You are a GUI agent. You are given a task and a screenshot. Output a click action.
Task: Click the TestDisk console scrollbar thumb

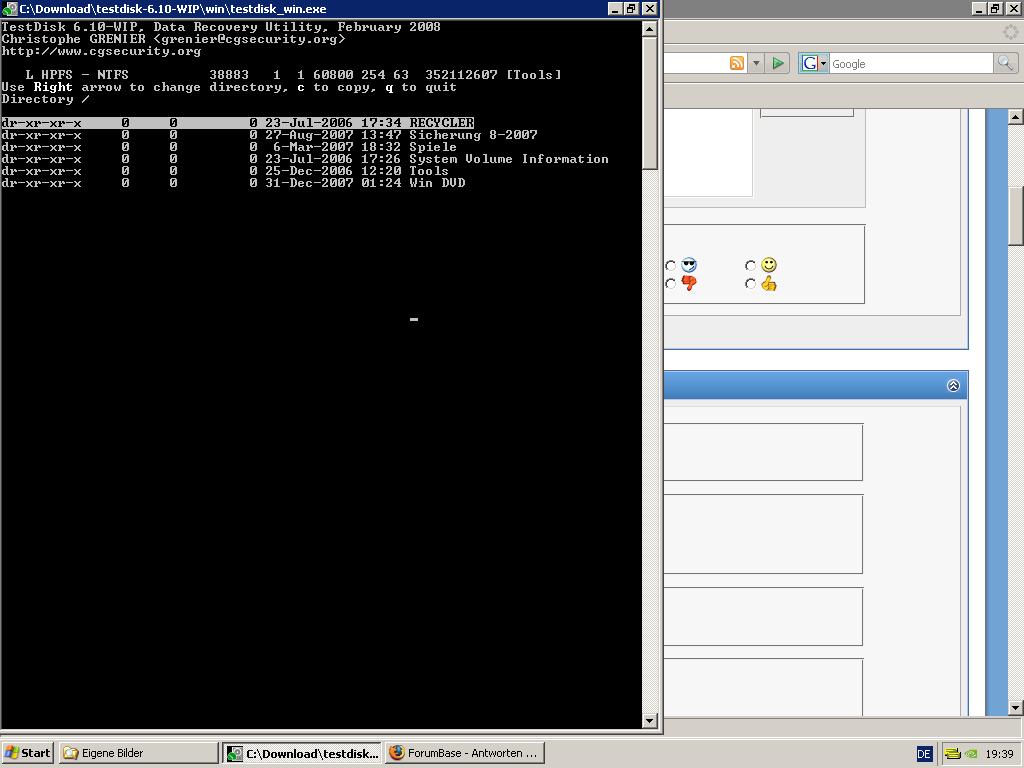[x=649, y=103]
